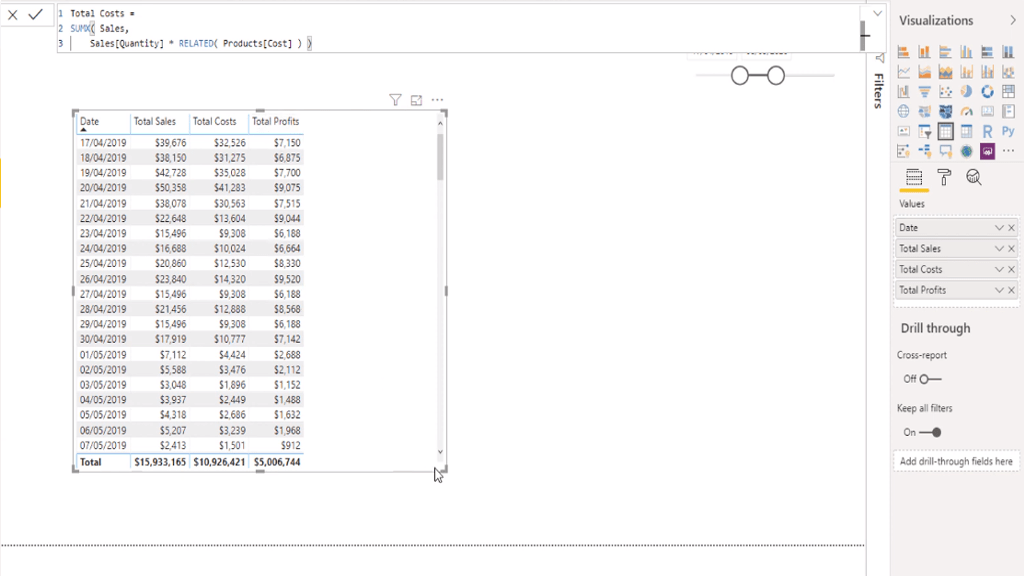
Task: Select the Clustered bar chart visual
Action: click(x=945, y=52)
